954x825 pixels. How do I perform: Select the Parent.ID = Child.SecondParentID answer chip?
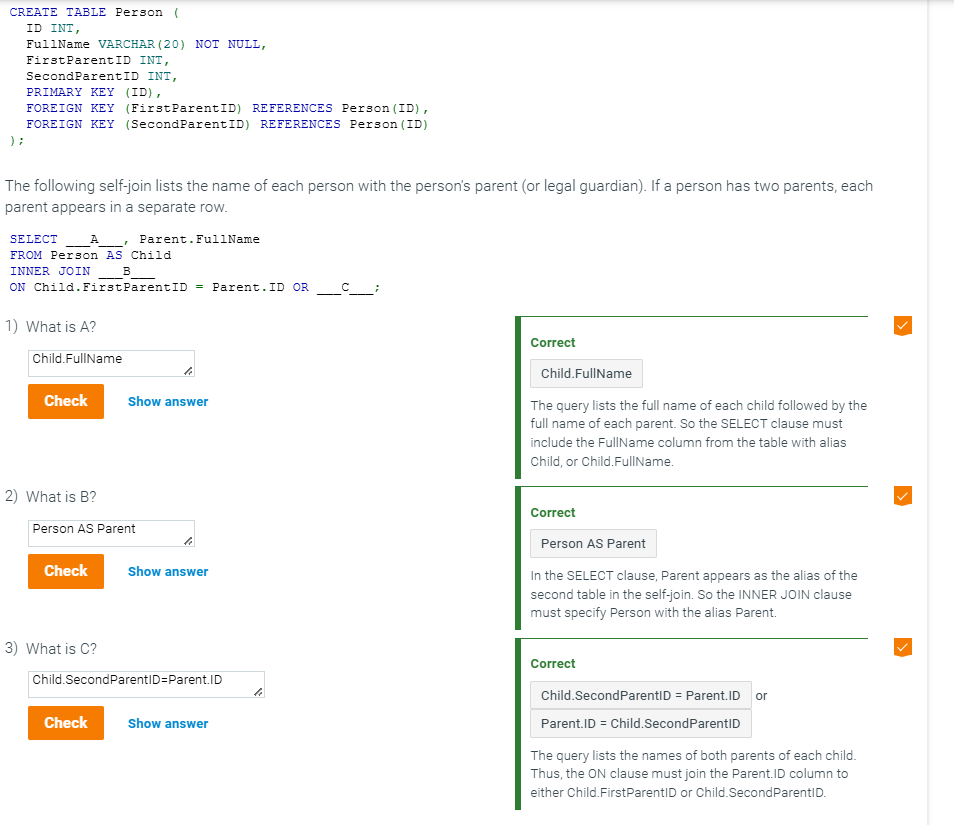(x=640, y=724)
